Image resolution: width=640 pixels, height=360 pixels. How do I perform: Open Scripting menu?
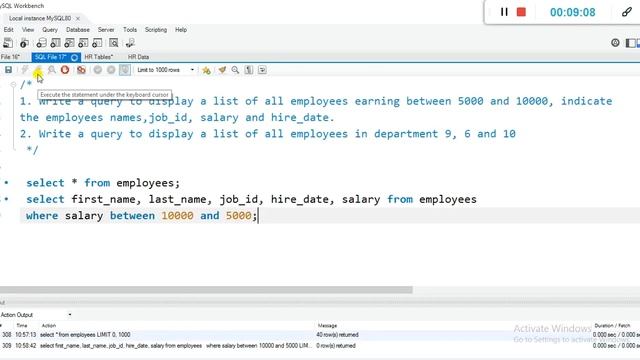coord(156,30)
